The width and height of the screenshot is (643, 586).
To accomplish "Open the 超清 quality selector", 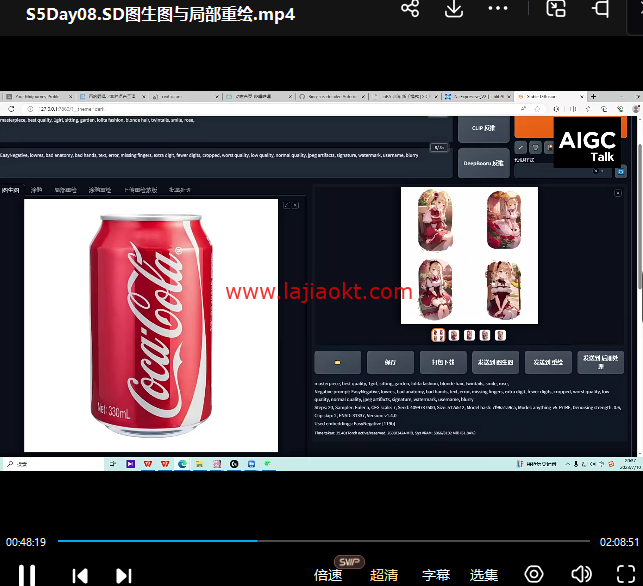I will point(384,575).
